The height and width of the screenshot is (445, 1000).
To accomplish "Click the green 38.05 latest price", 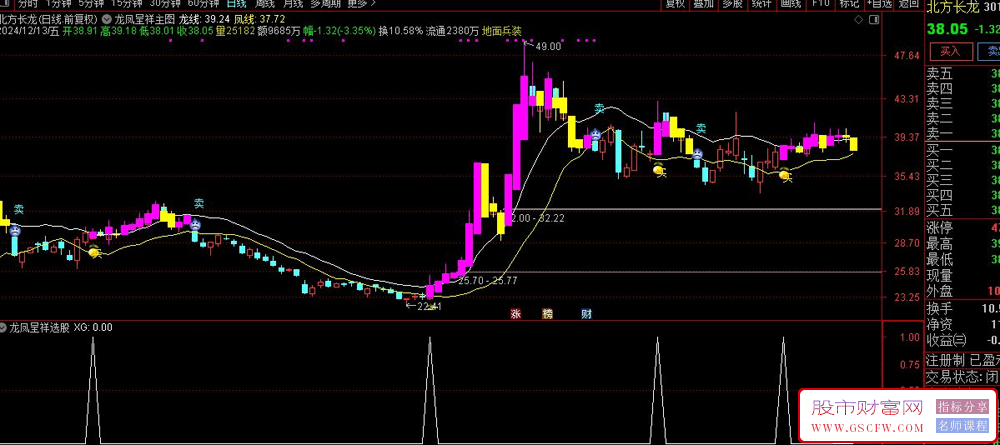I will 947,30.
